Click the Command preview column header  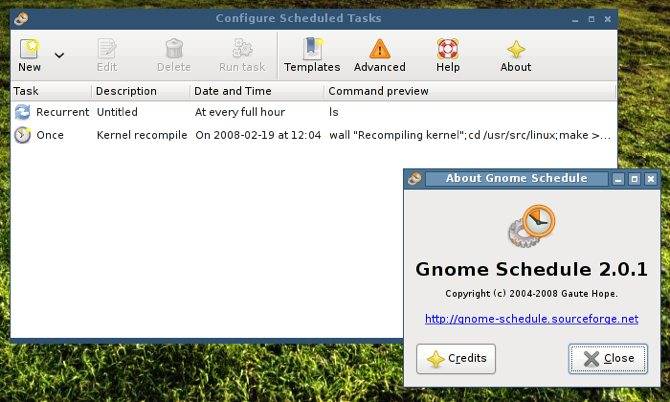coord(470,91)
